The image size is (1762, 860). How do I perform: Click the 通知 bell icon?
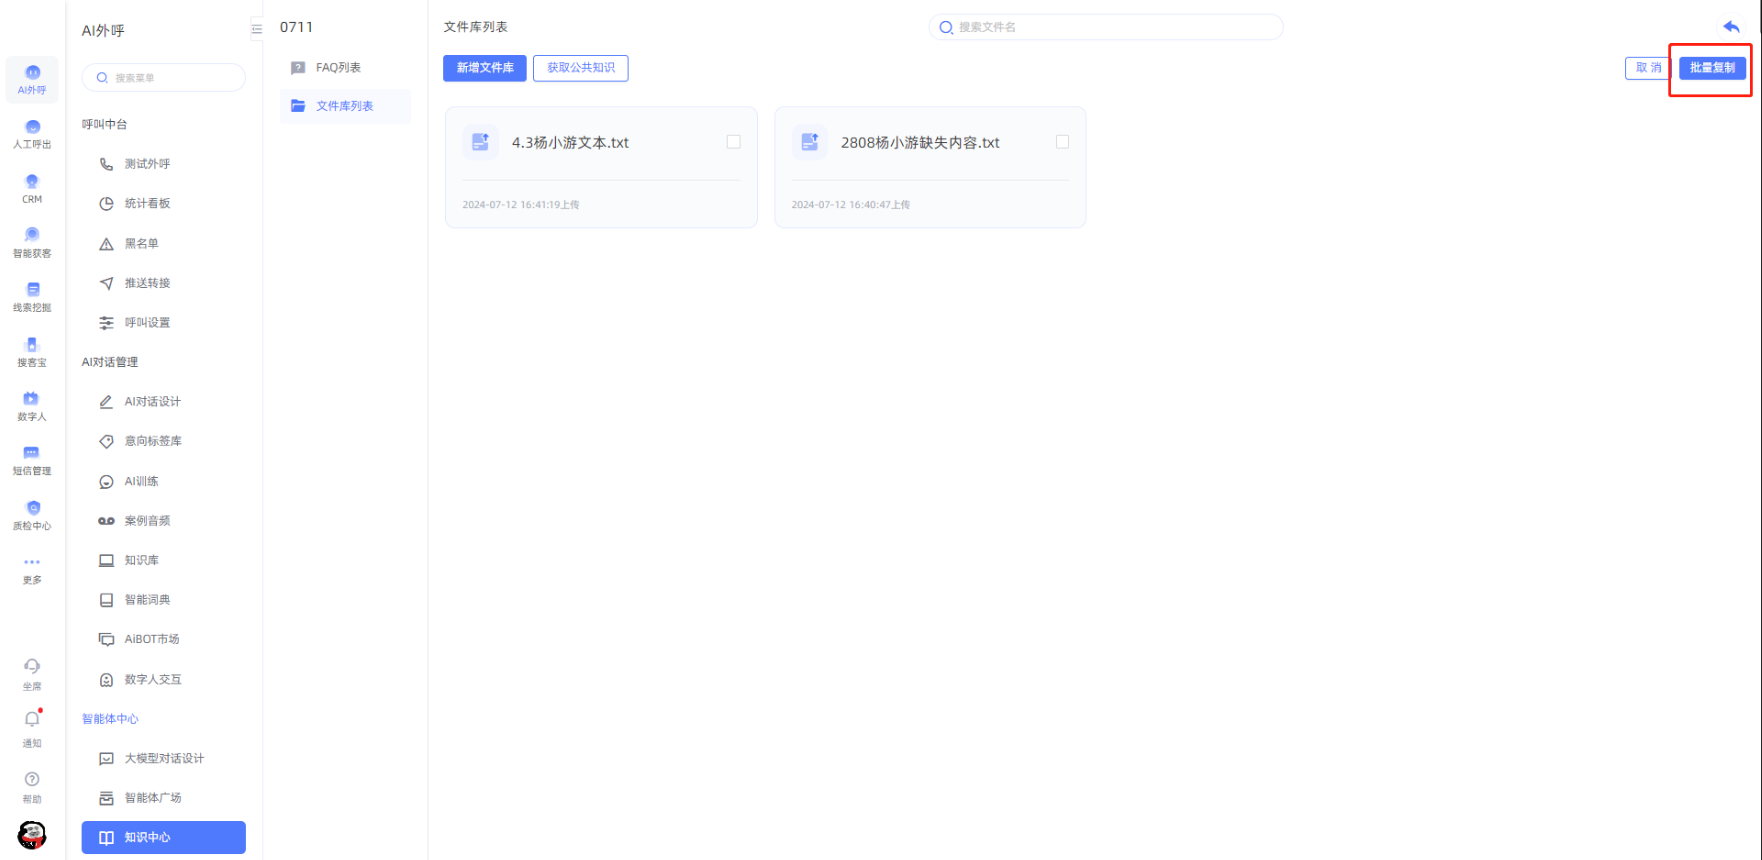point(32,719)
